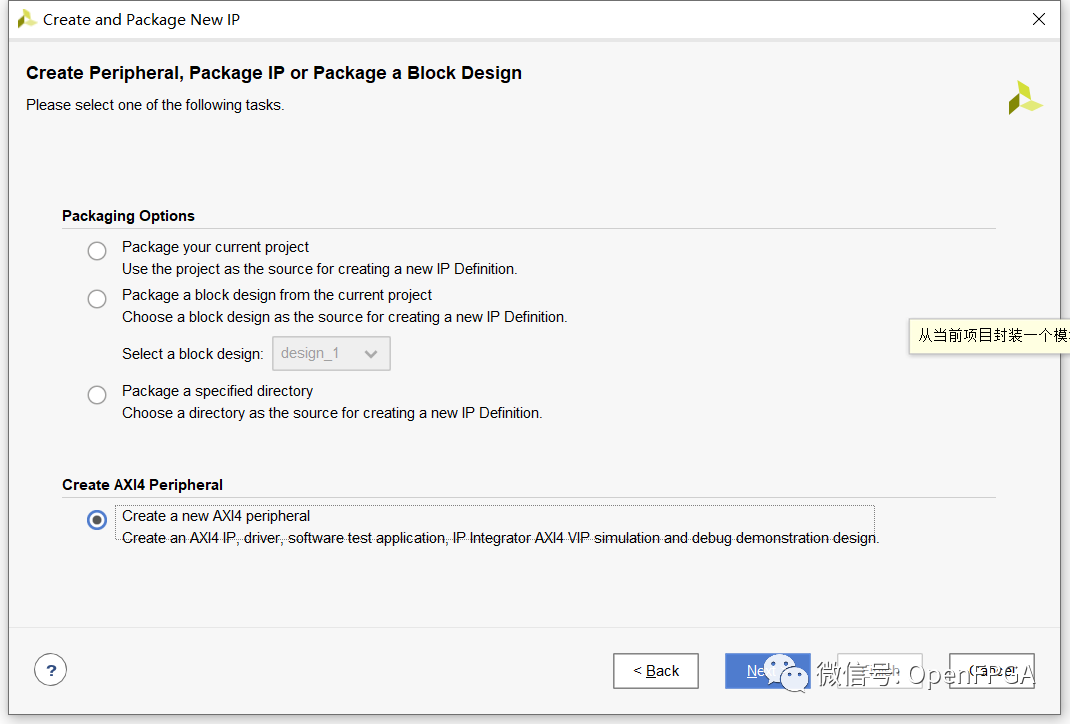Click the Xilinx logo in header area

pyautogui.click(x=1025, y=97)
